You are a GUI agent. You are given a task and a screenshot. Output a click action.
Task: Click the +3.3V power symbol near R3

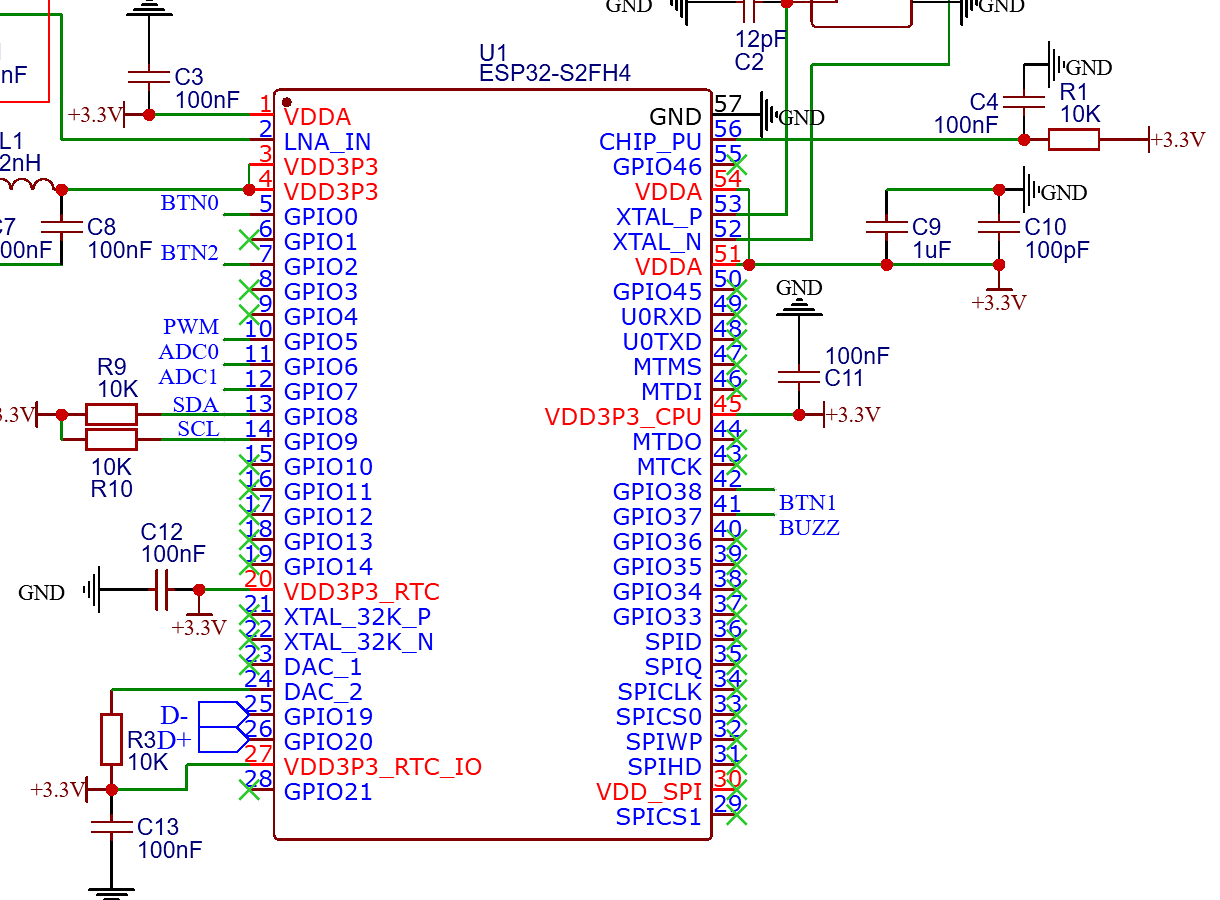coord(60,789)
